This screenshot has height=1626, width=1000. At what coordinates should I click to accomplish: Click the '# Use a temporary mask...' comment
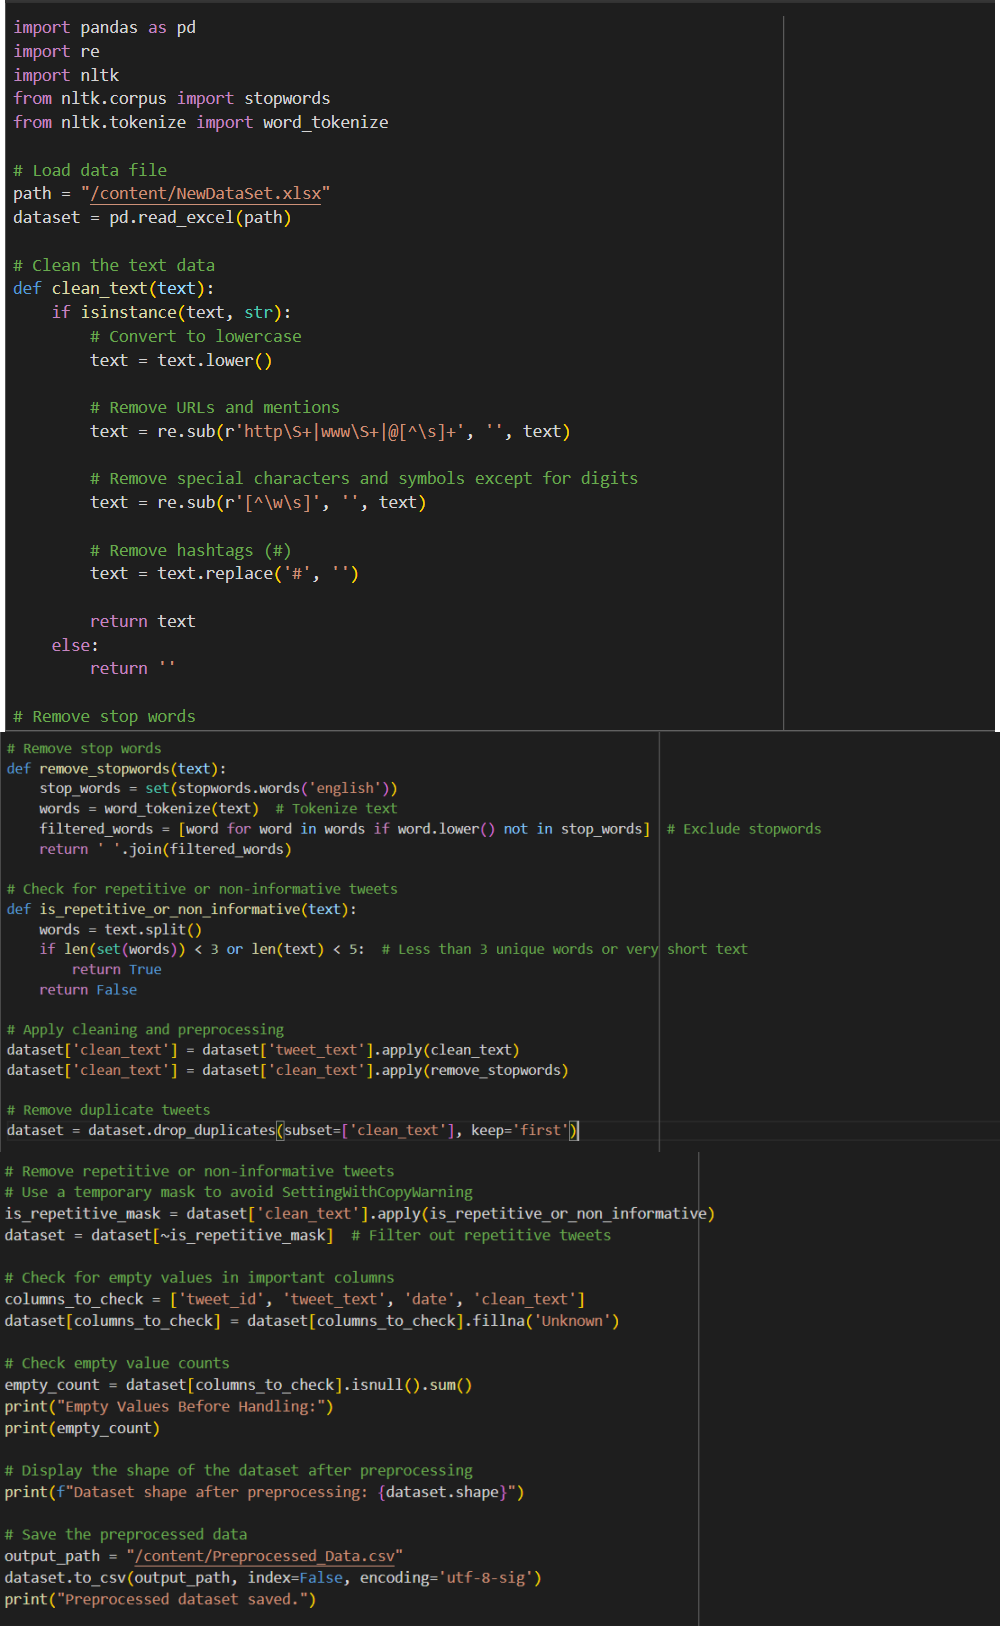coord(239,1192)
